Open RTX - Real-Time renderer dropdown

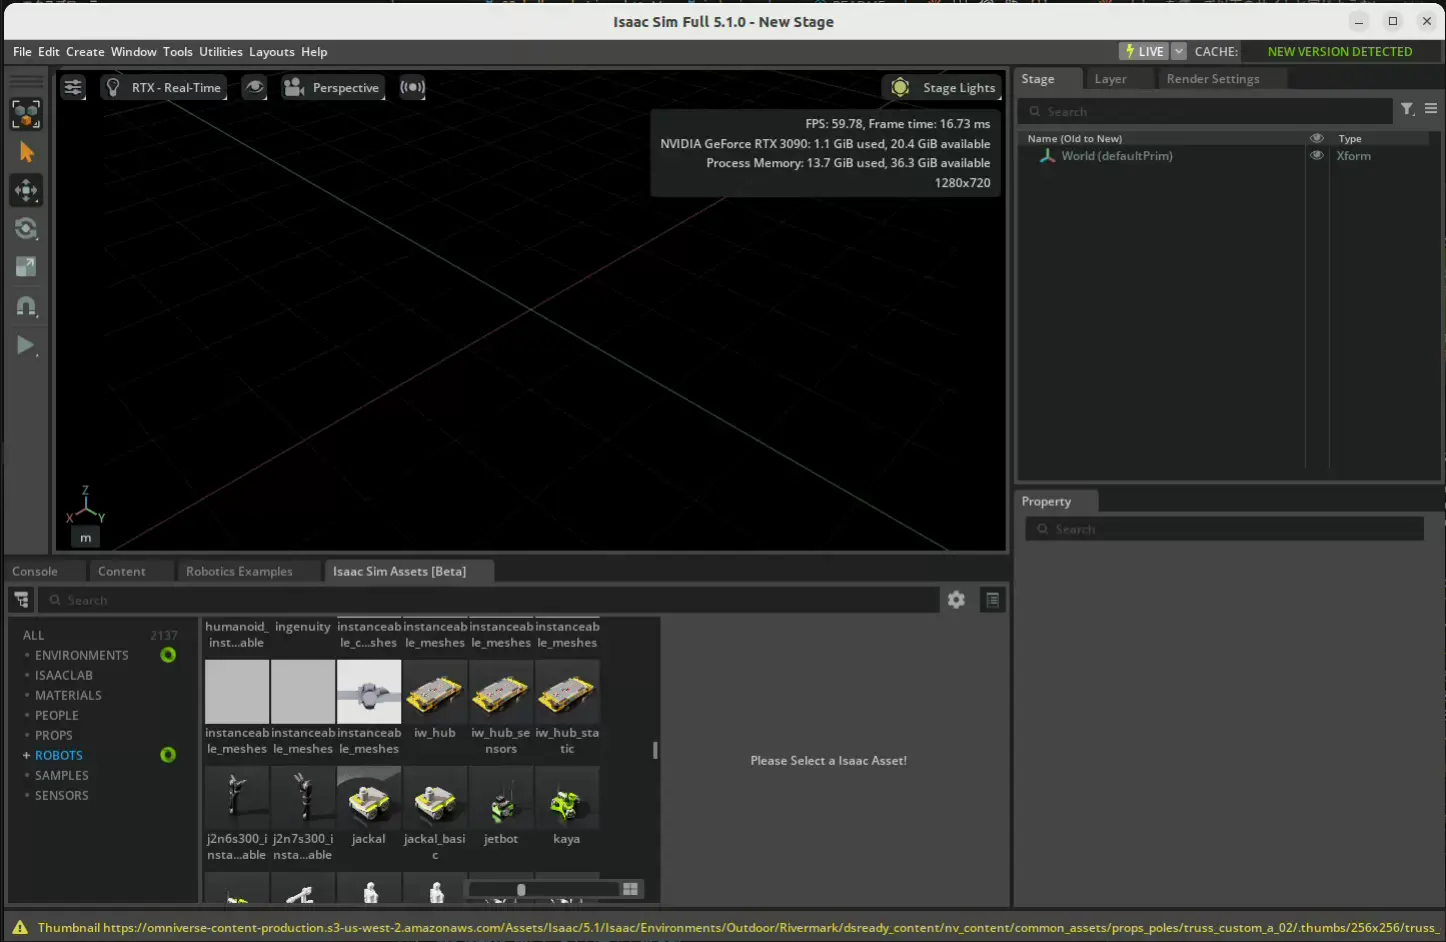(x=164, y=88)
